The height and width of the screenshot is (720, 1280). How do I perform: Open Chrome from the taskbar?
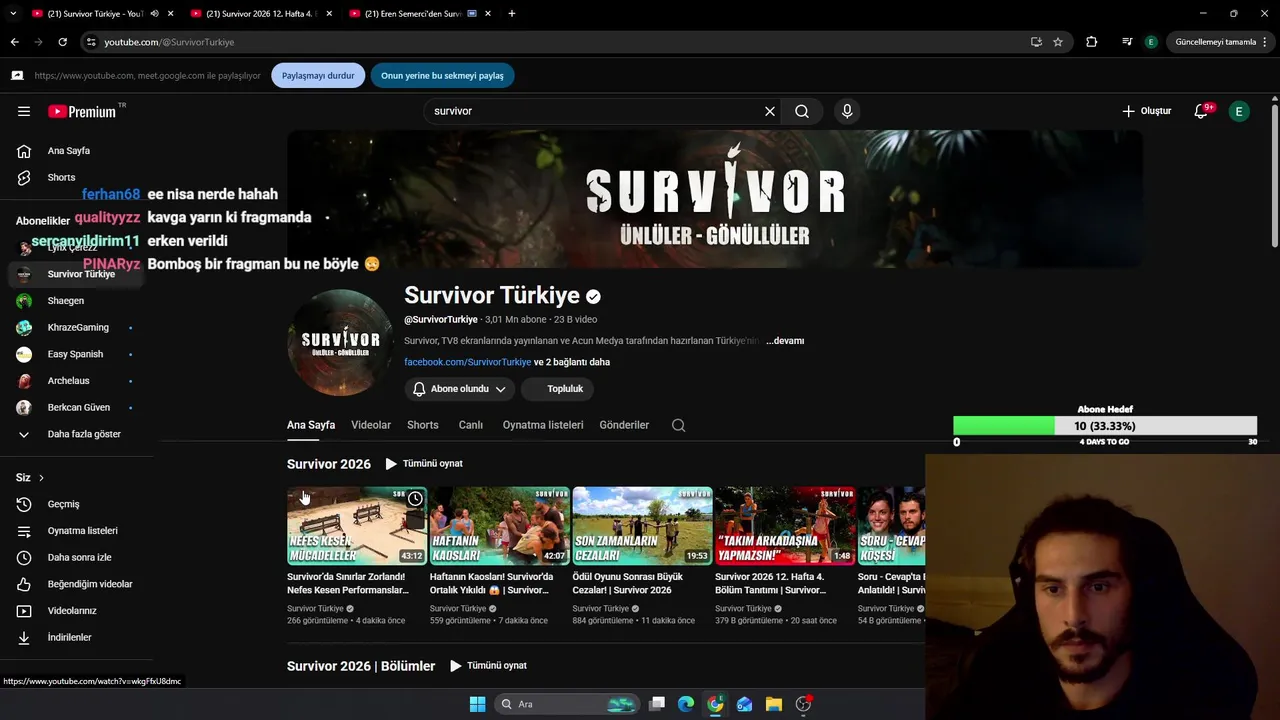tap(715, 704)
